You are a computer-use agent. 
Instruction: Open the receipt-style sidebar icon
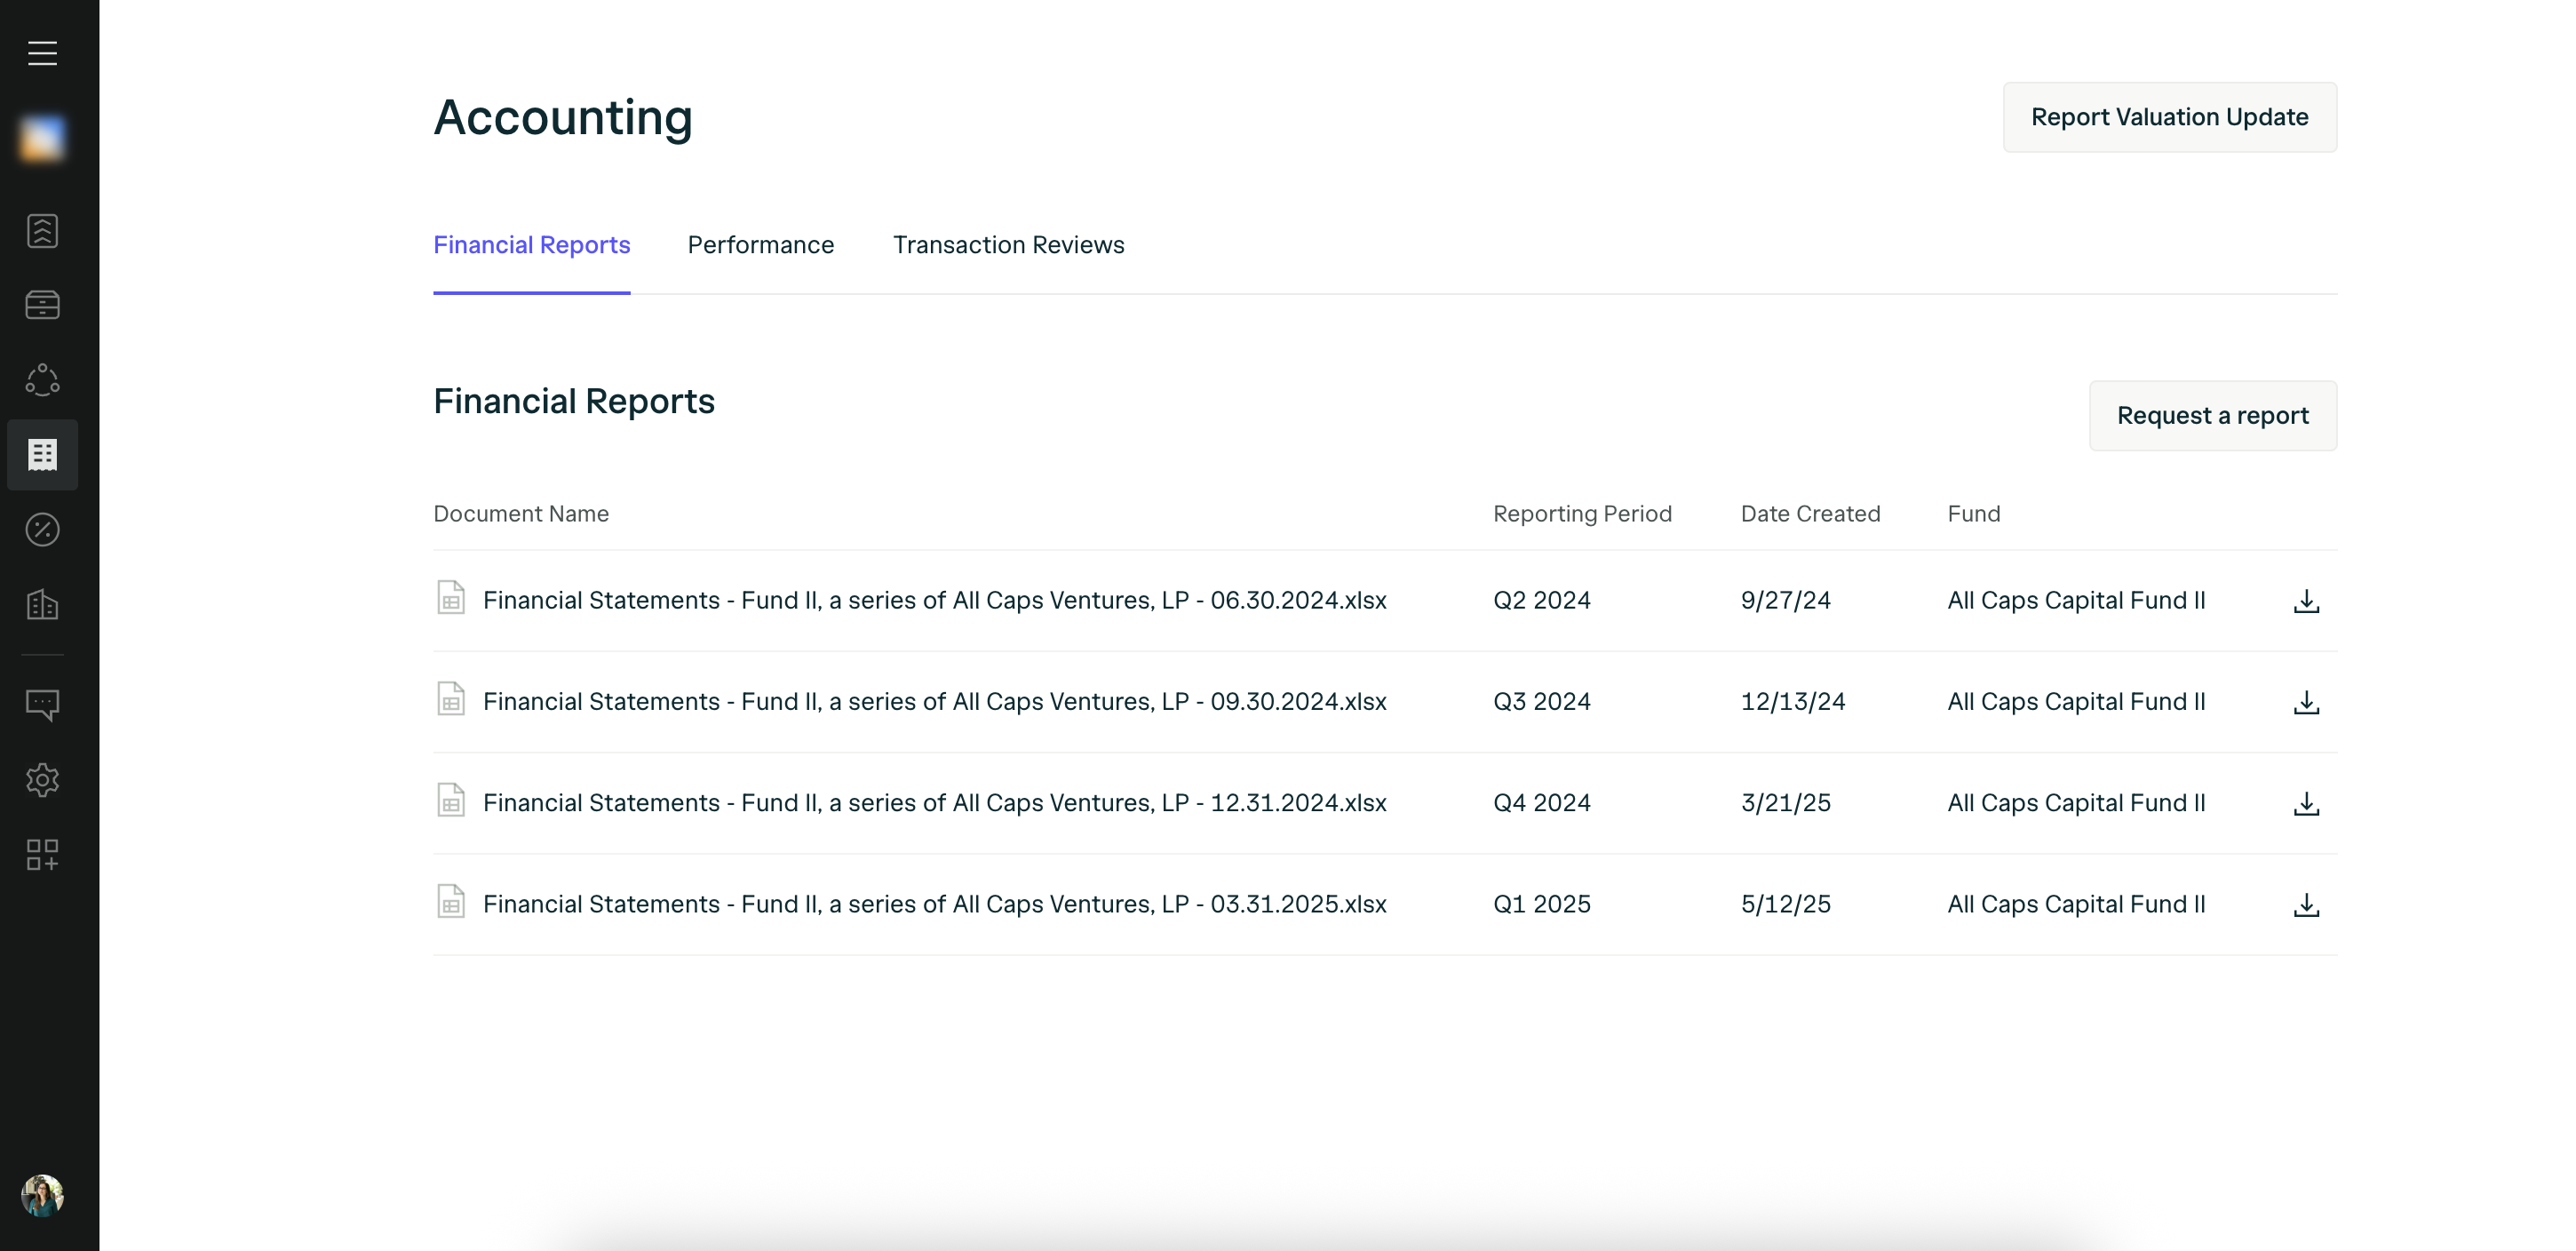pos(42,231)
